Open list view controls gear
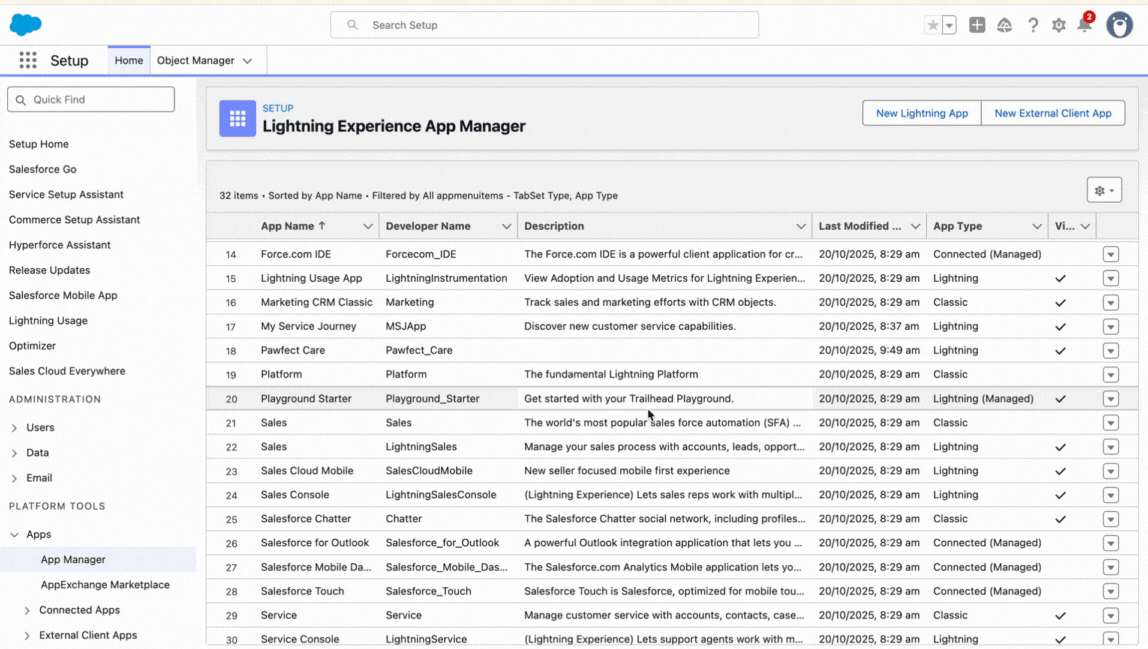The height and width of the screenshot is (649, 1148). click(x=1104, y=190)
